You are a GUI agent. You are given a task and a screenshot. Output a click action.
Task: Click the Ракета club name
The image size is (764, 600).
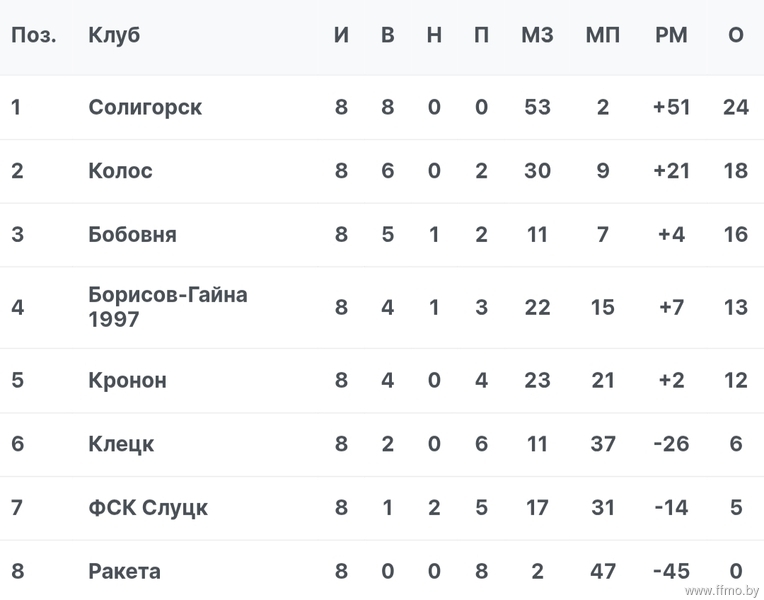(124, 571)
